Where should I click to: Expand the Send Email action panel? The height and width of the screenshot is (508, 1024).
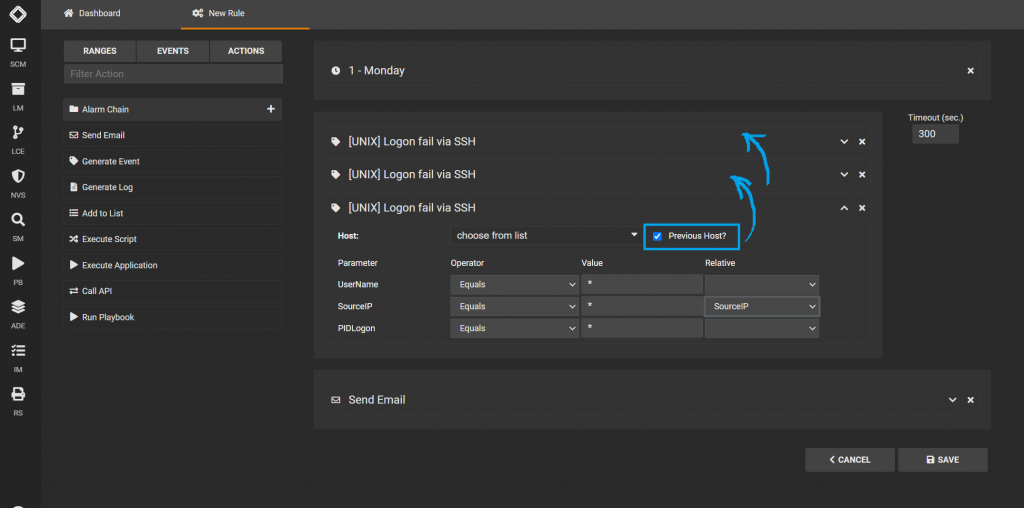[953, 400]
